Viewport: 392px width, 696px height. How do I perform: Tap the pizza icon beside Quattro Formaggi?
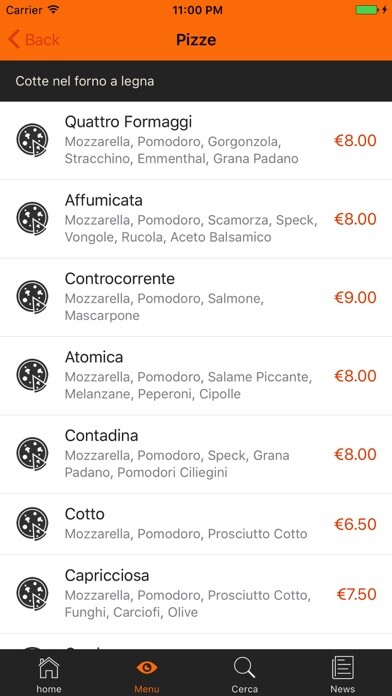[32, 140]
